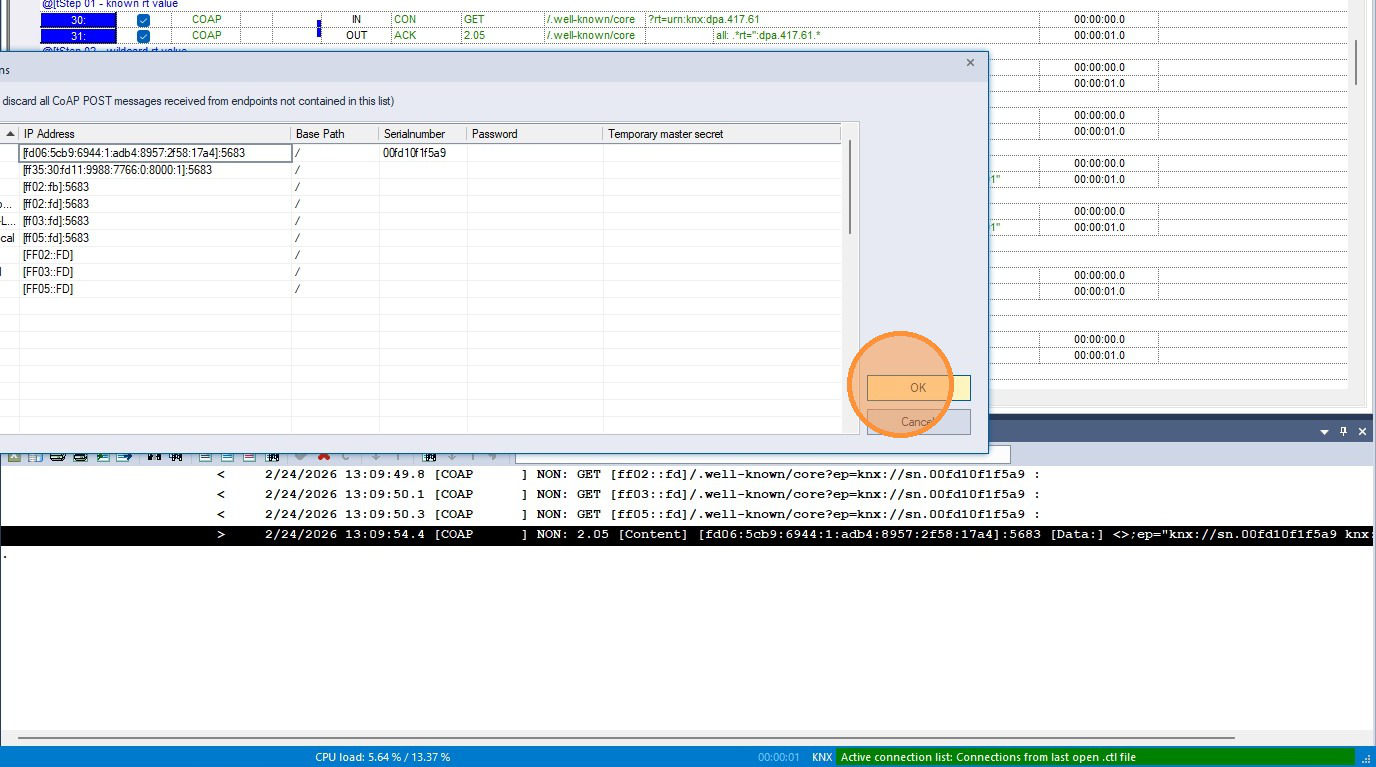The image size is (1376, 767).
Task: Confirm the connections dialog with OK
Action: pos(918,388)
